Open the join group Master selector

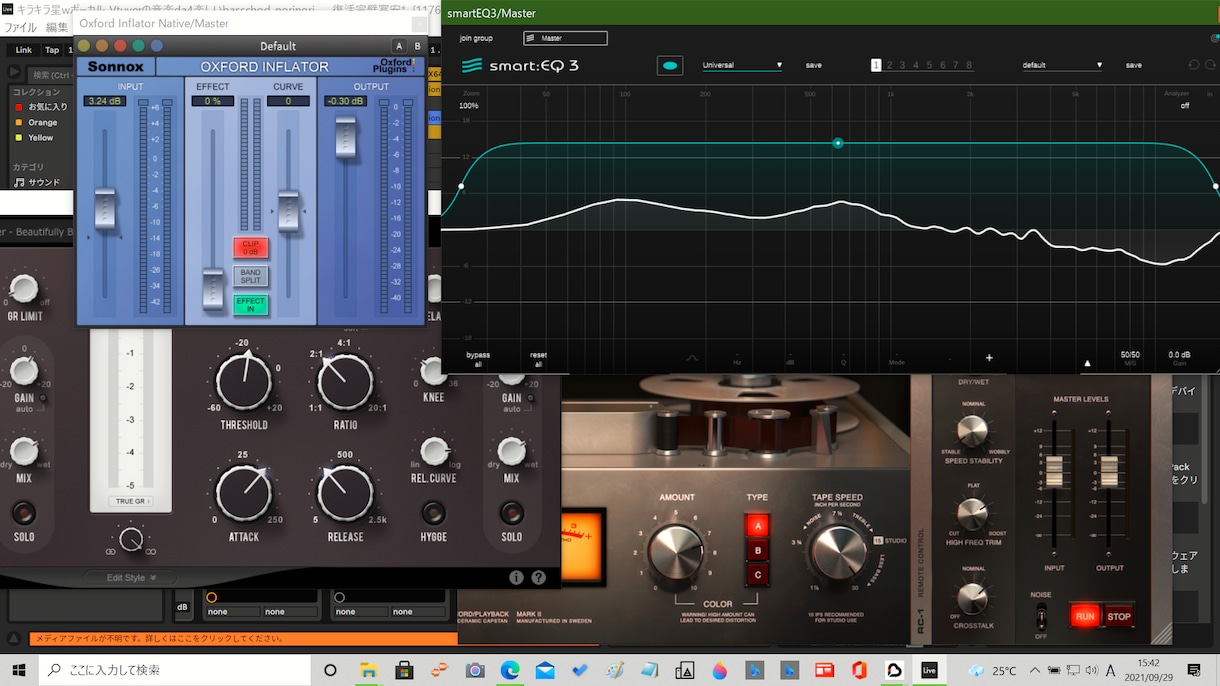click(565, 38)
